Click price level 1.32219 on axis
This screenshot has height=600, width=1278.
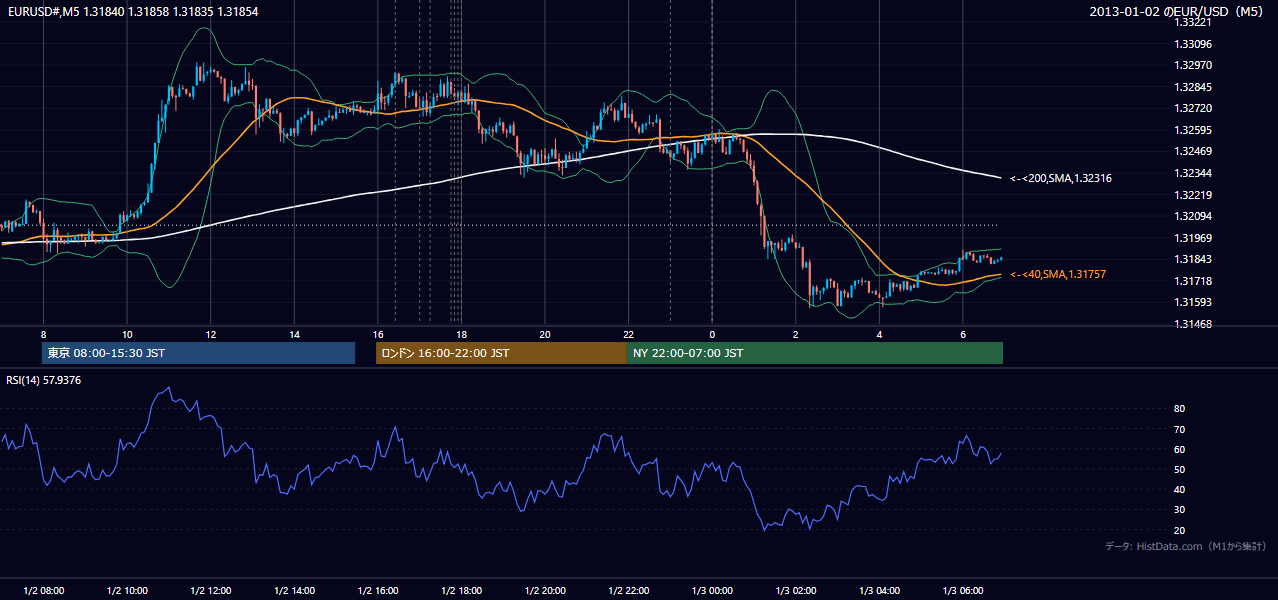point(1193,195)
